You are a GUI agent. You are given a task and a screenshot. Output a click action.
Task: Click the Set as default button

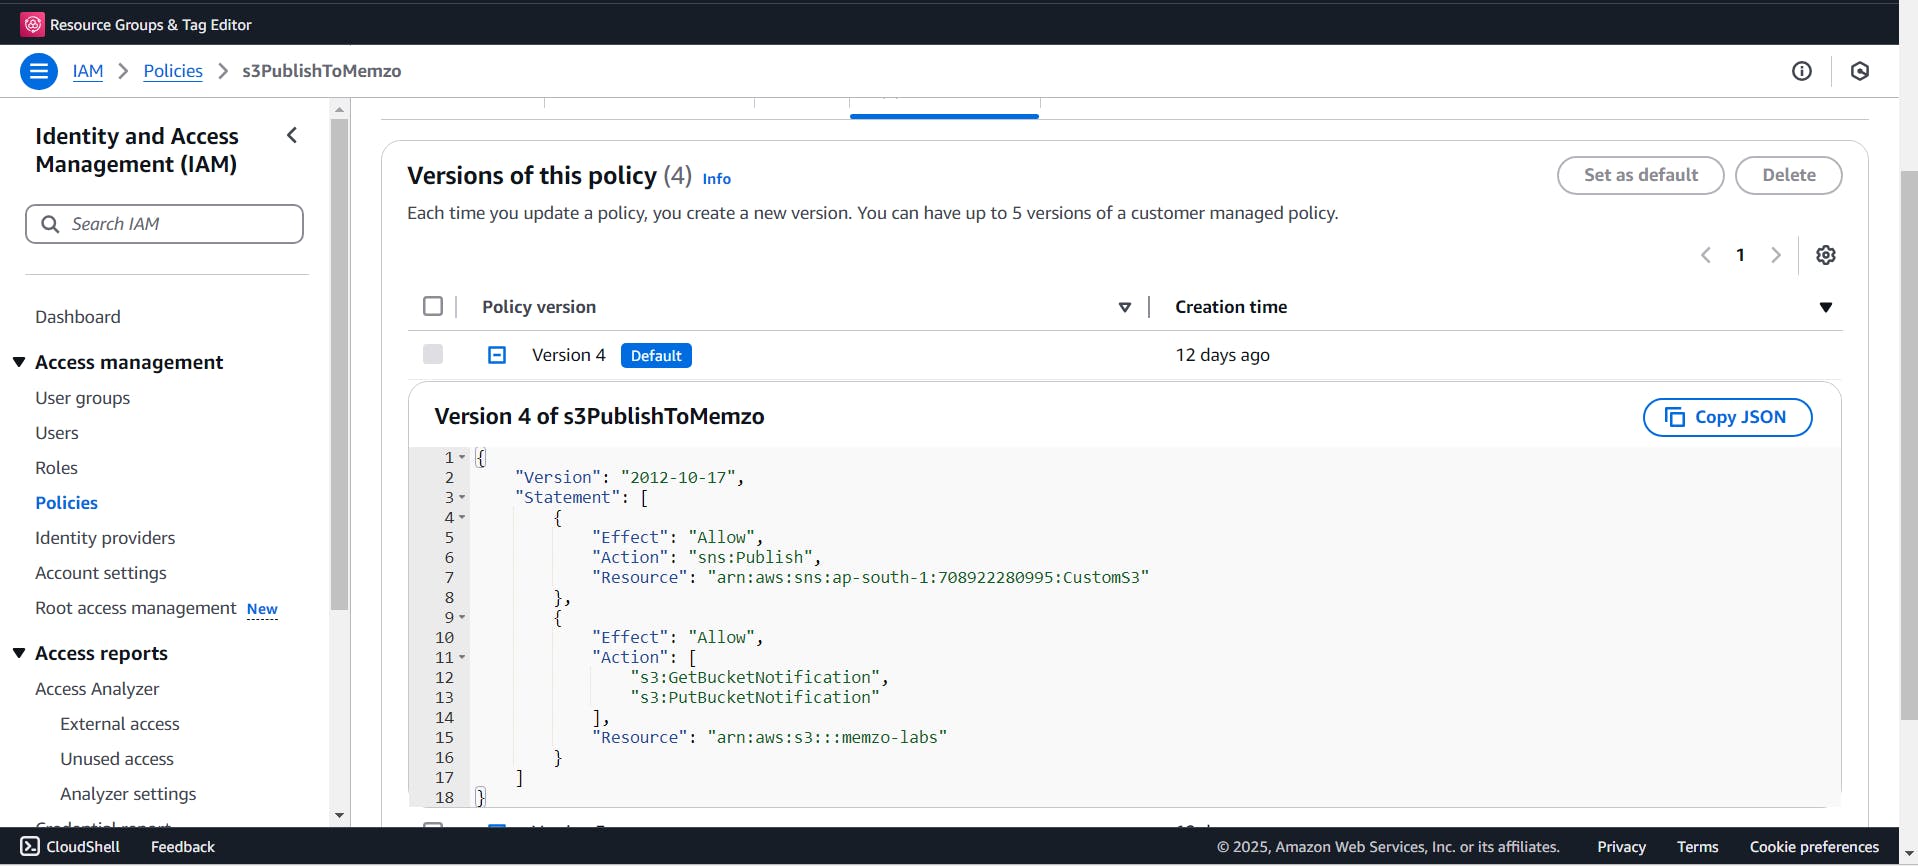point(1640,175)
